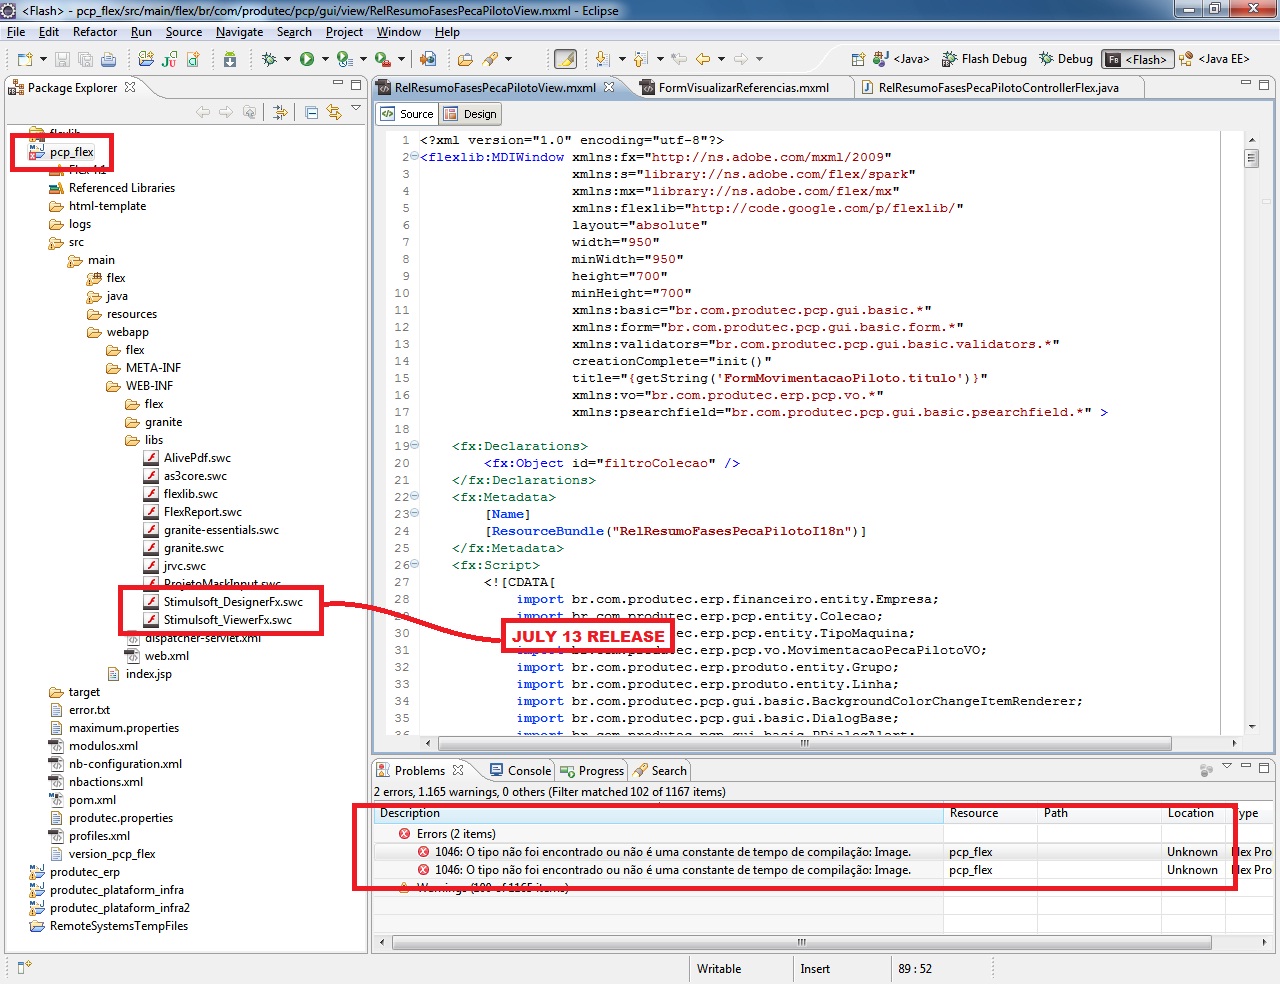Image resolution: width=1280 pixels, height=984 pixels.
Task: Select the html-template folder
Action: point(107,206)
